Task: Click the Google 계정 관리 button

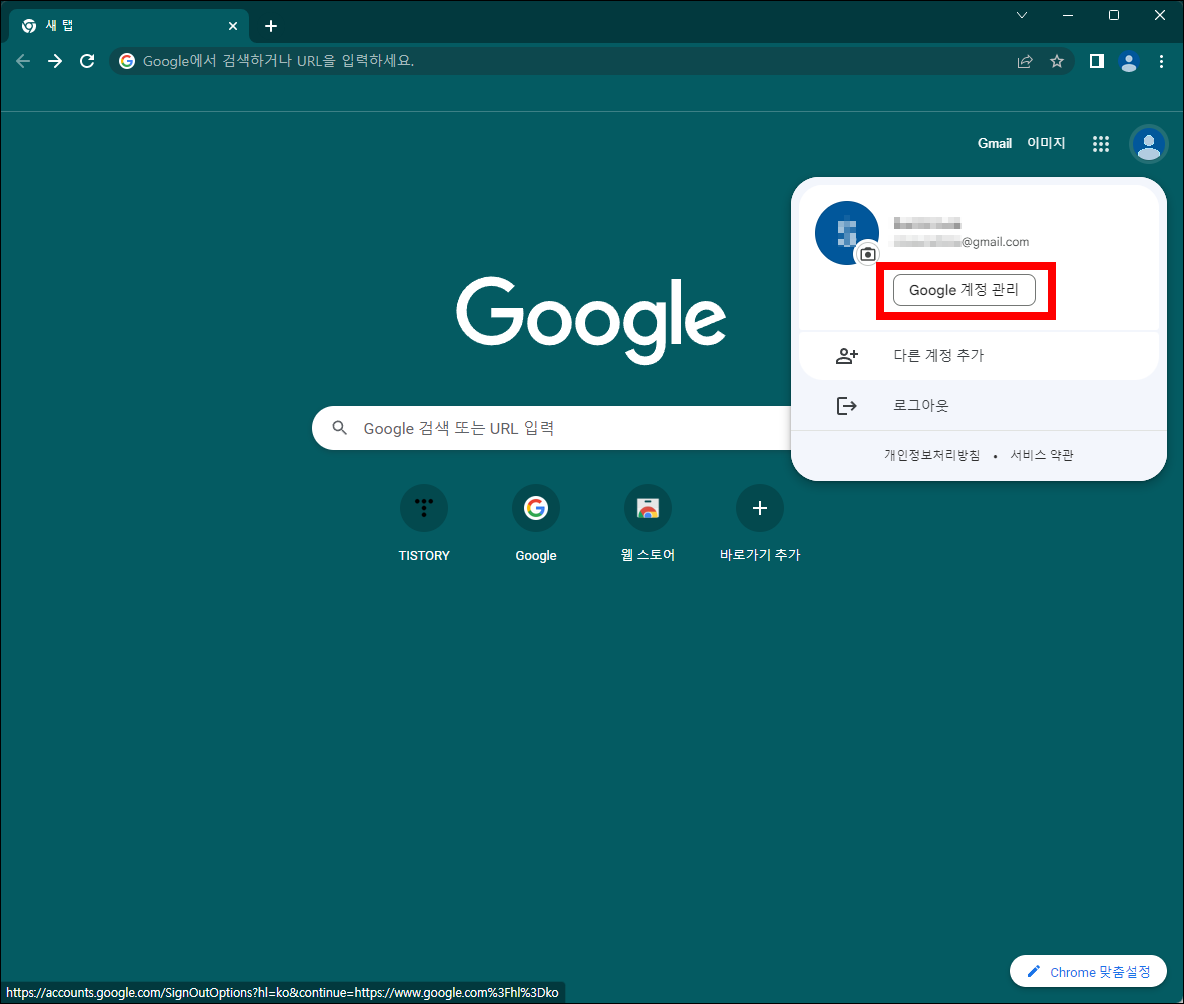Action: point(964,291)
